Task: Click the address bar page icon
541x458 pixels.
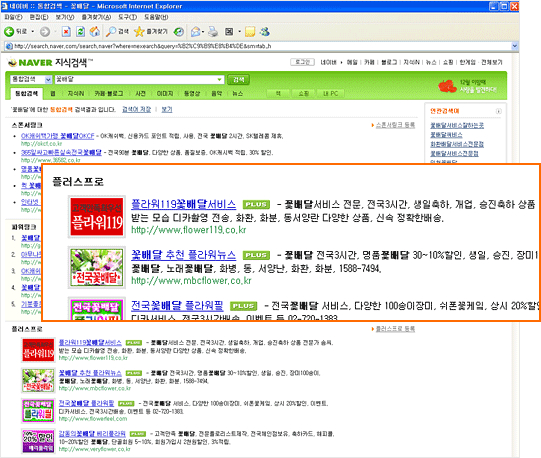Action: click(x=9, y=46)
